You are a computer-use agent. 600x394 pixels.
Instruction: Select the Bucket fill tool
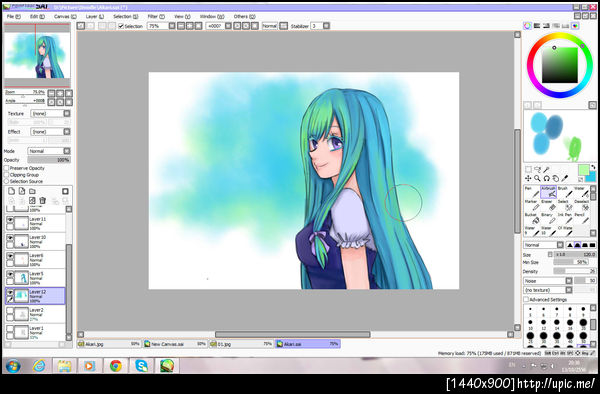pyautogui.click(x=531, y=218)
